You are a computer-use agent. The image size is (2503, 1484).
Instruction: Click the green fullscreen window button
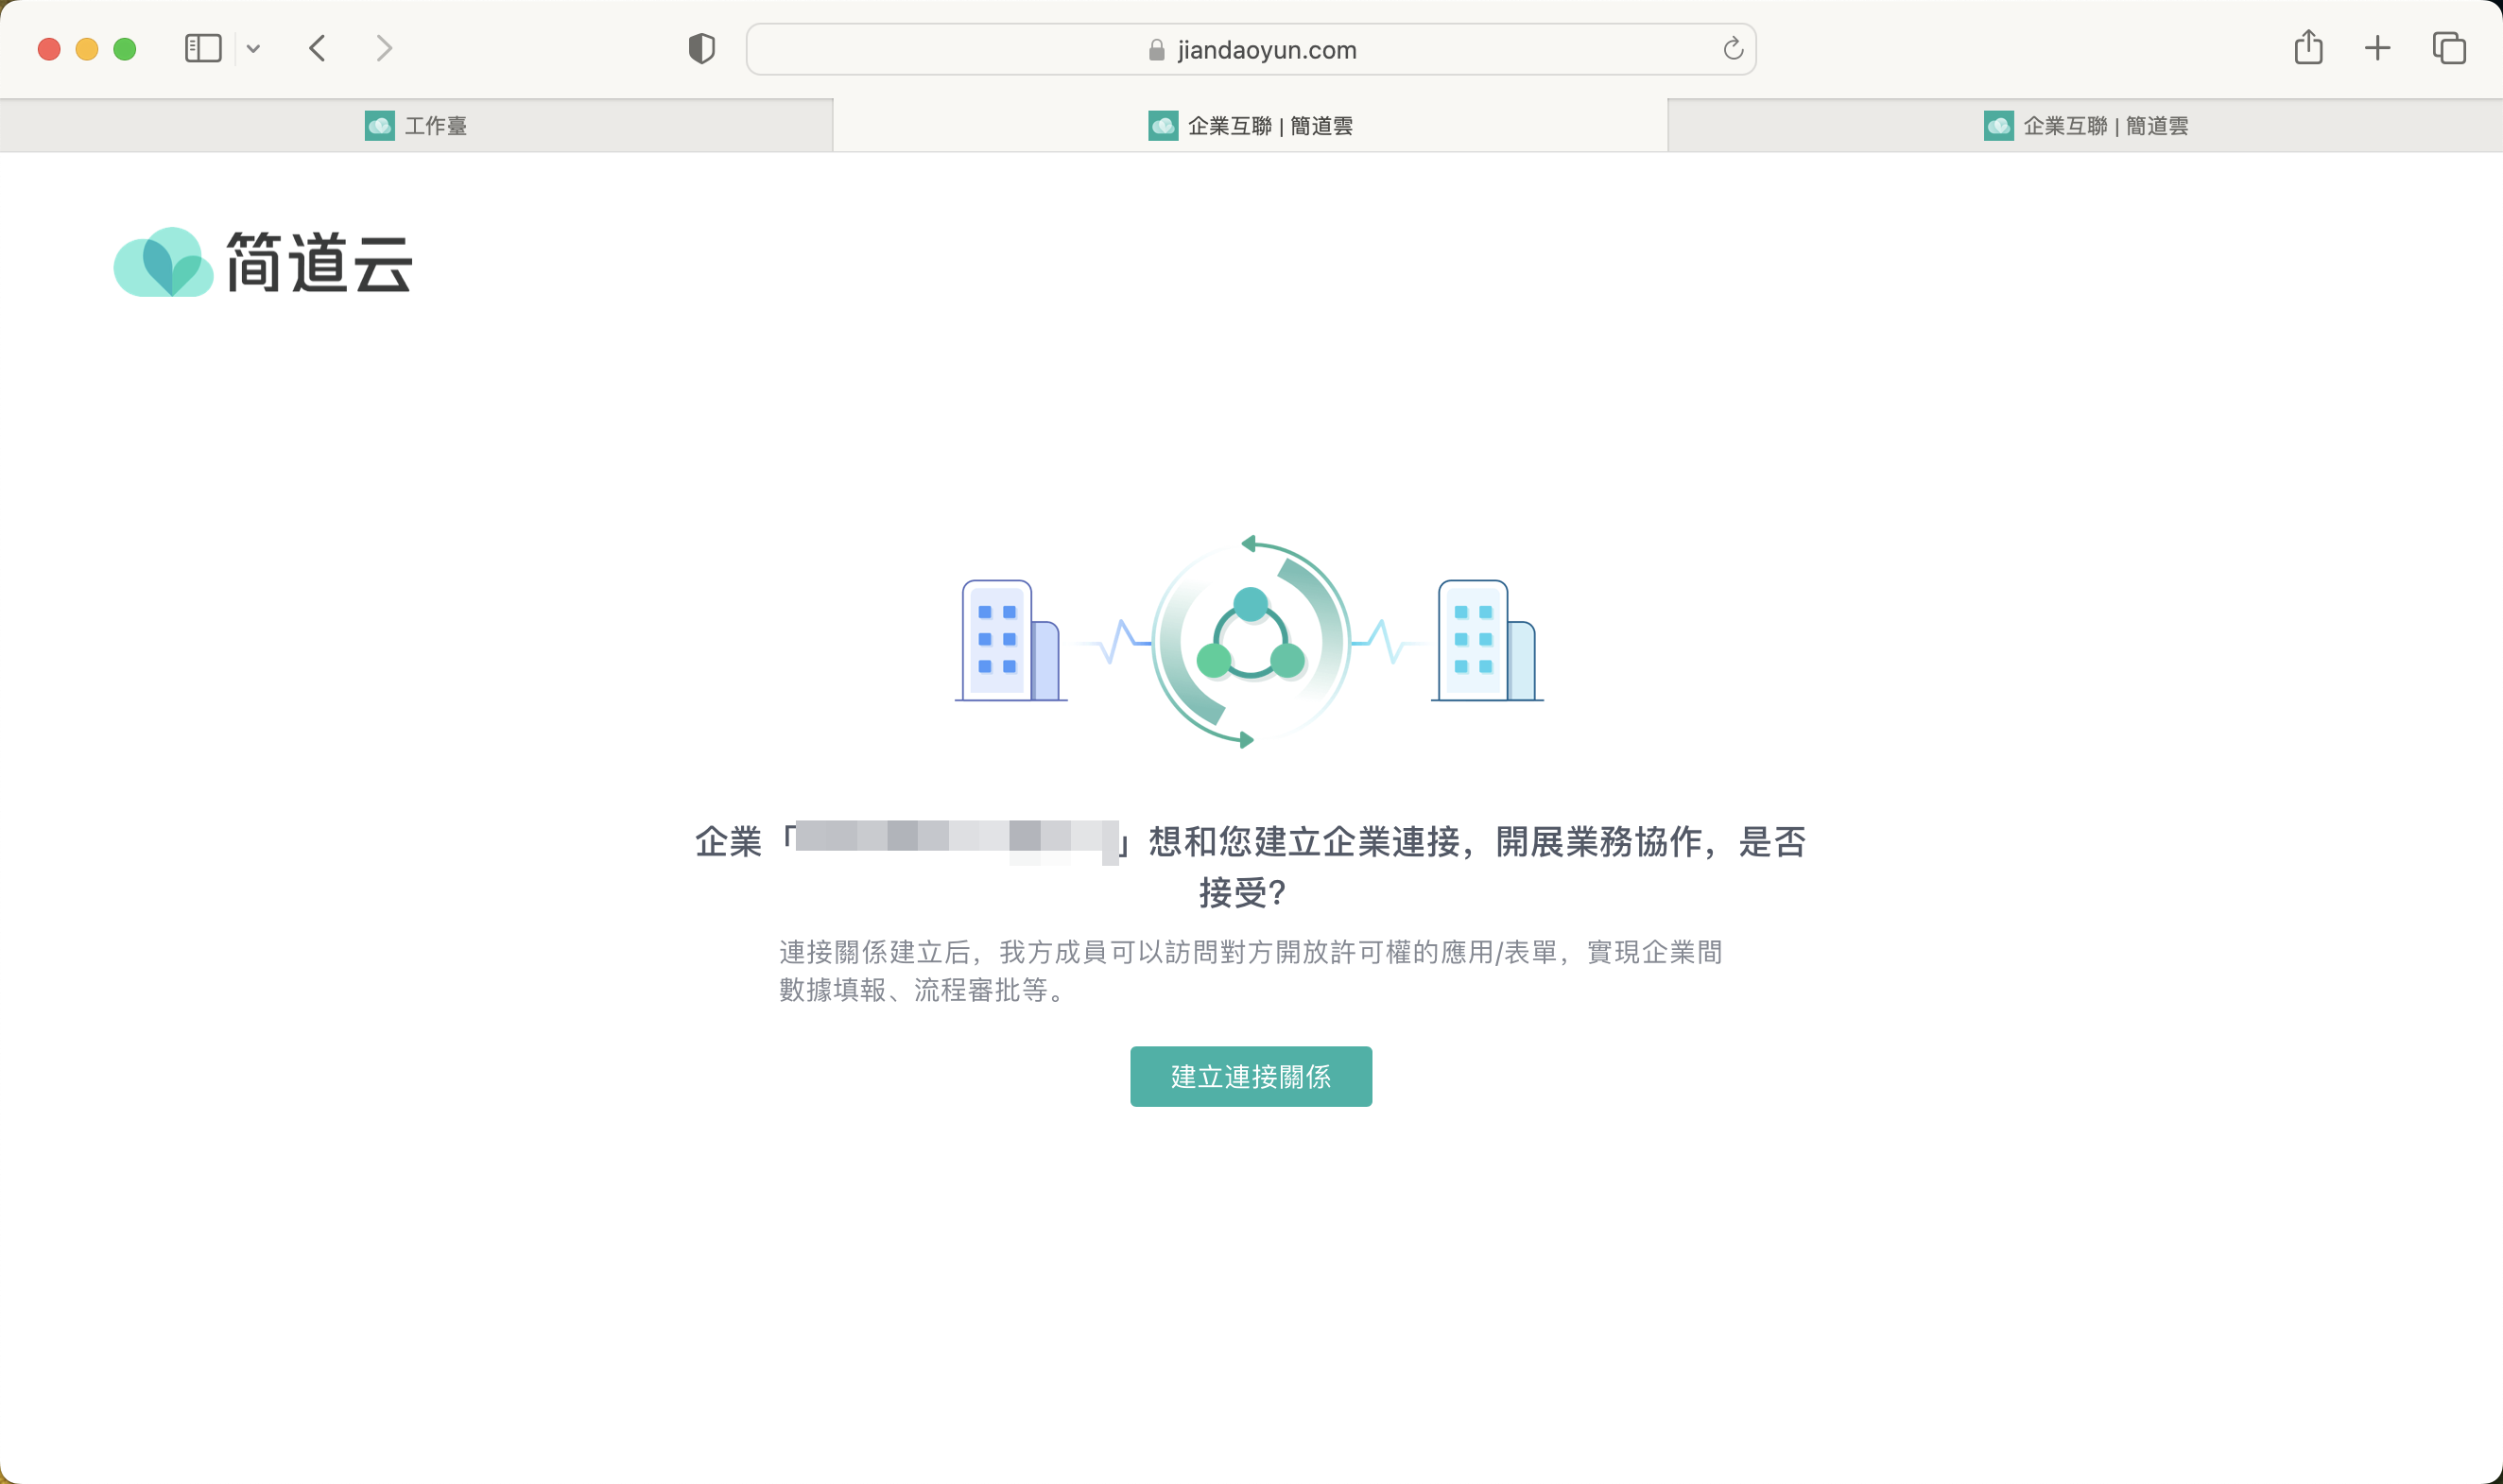(125, 49)
